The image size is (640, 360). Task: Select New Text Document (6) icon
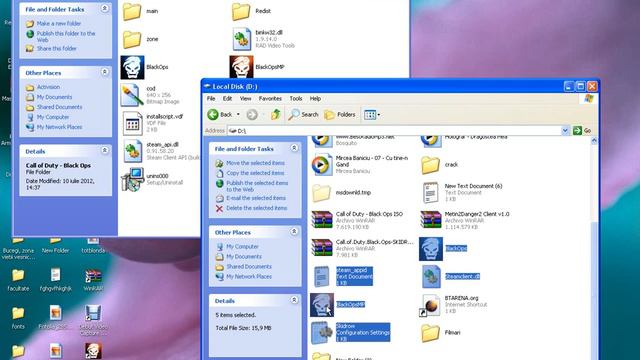431,193
